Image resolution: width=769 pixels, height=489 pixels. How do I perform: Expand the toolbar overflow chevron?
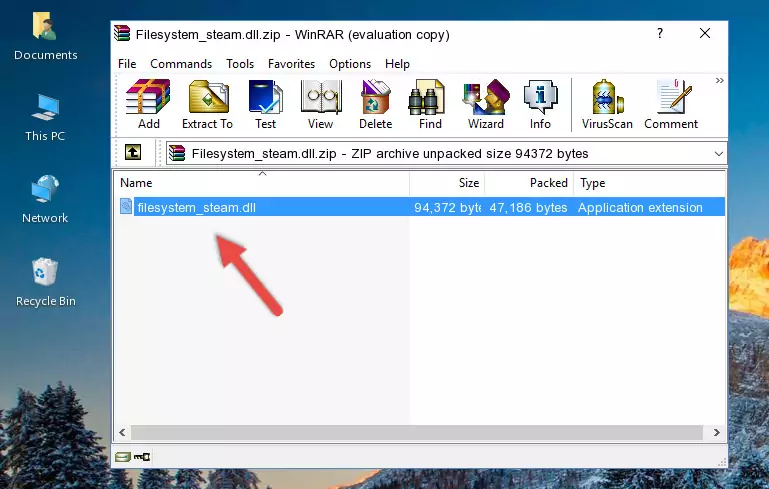point(719,80)
